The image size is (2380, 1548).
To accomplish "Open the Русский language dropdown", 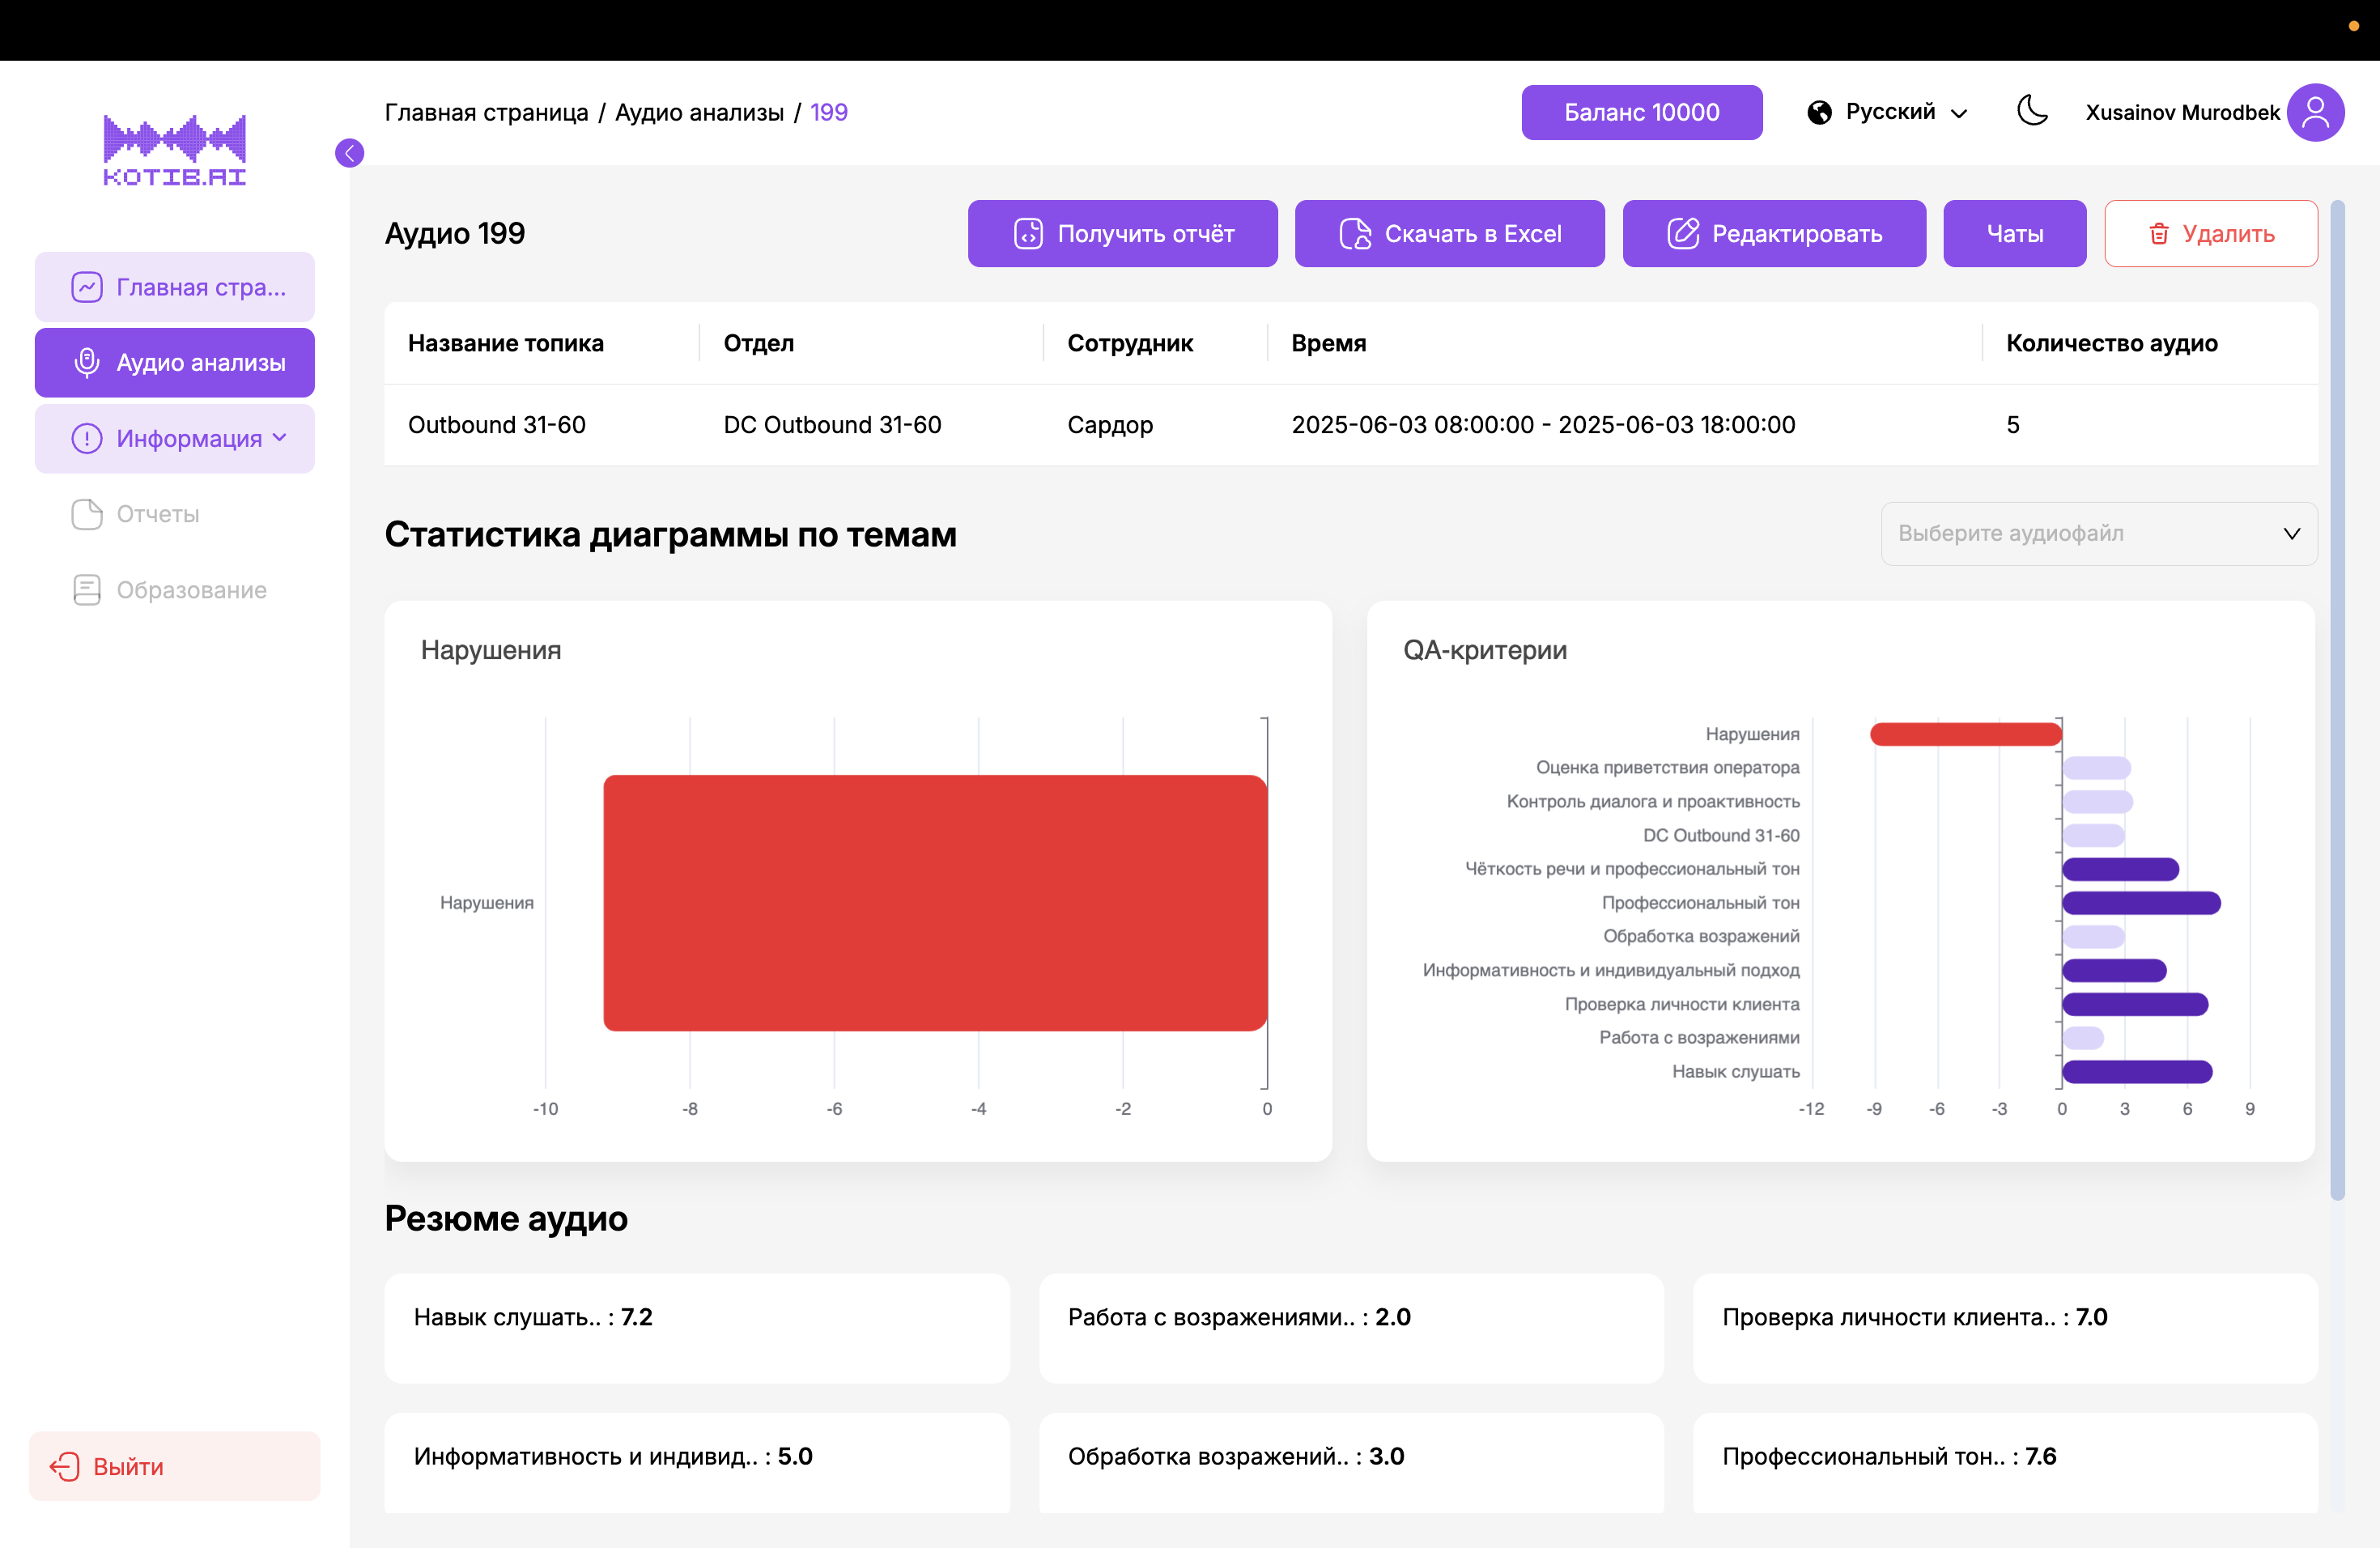I will coord(1888,112).
